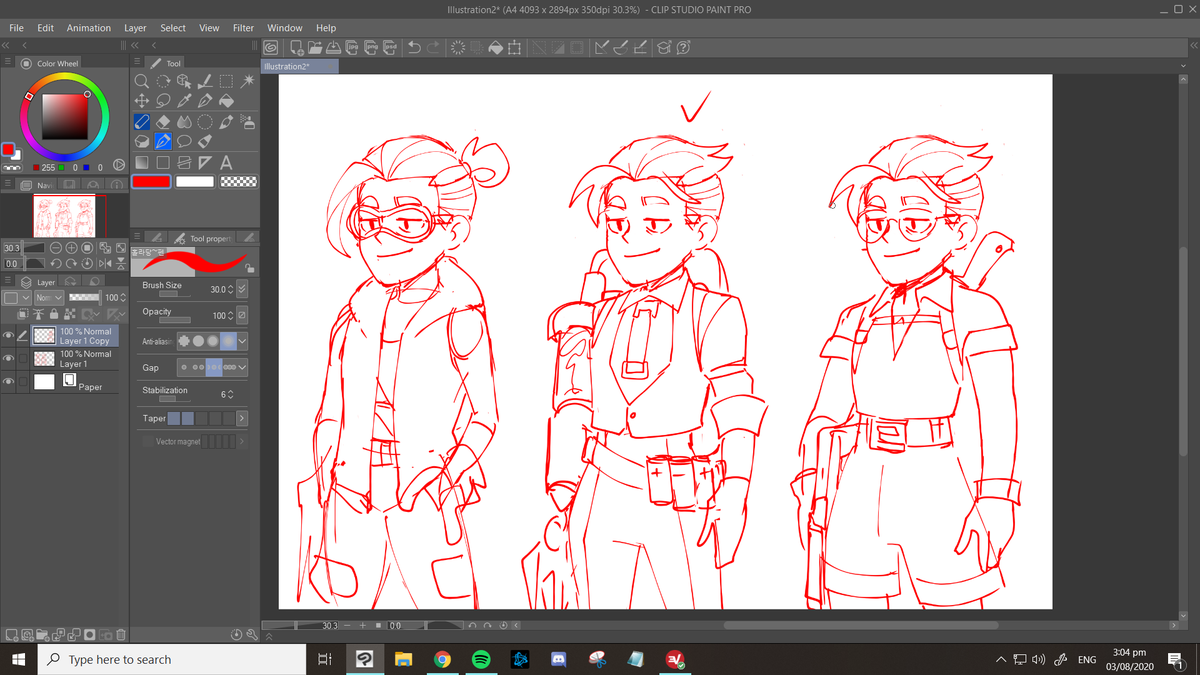This screenshot has height=675, width=1200.
Task: Export as png from command bar
Action: click(371, 47)
